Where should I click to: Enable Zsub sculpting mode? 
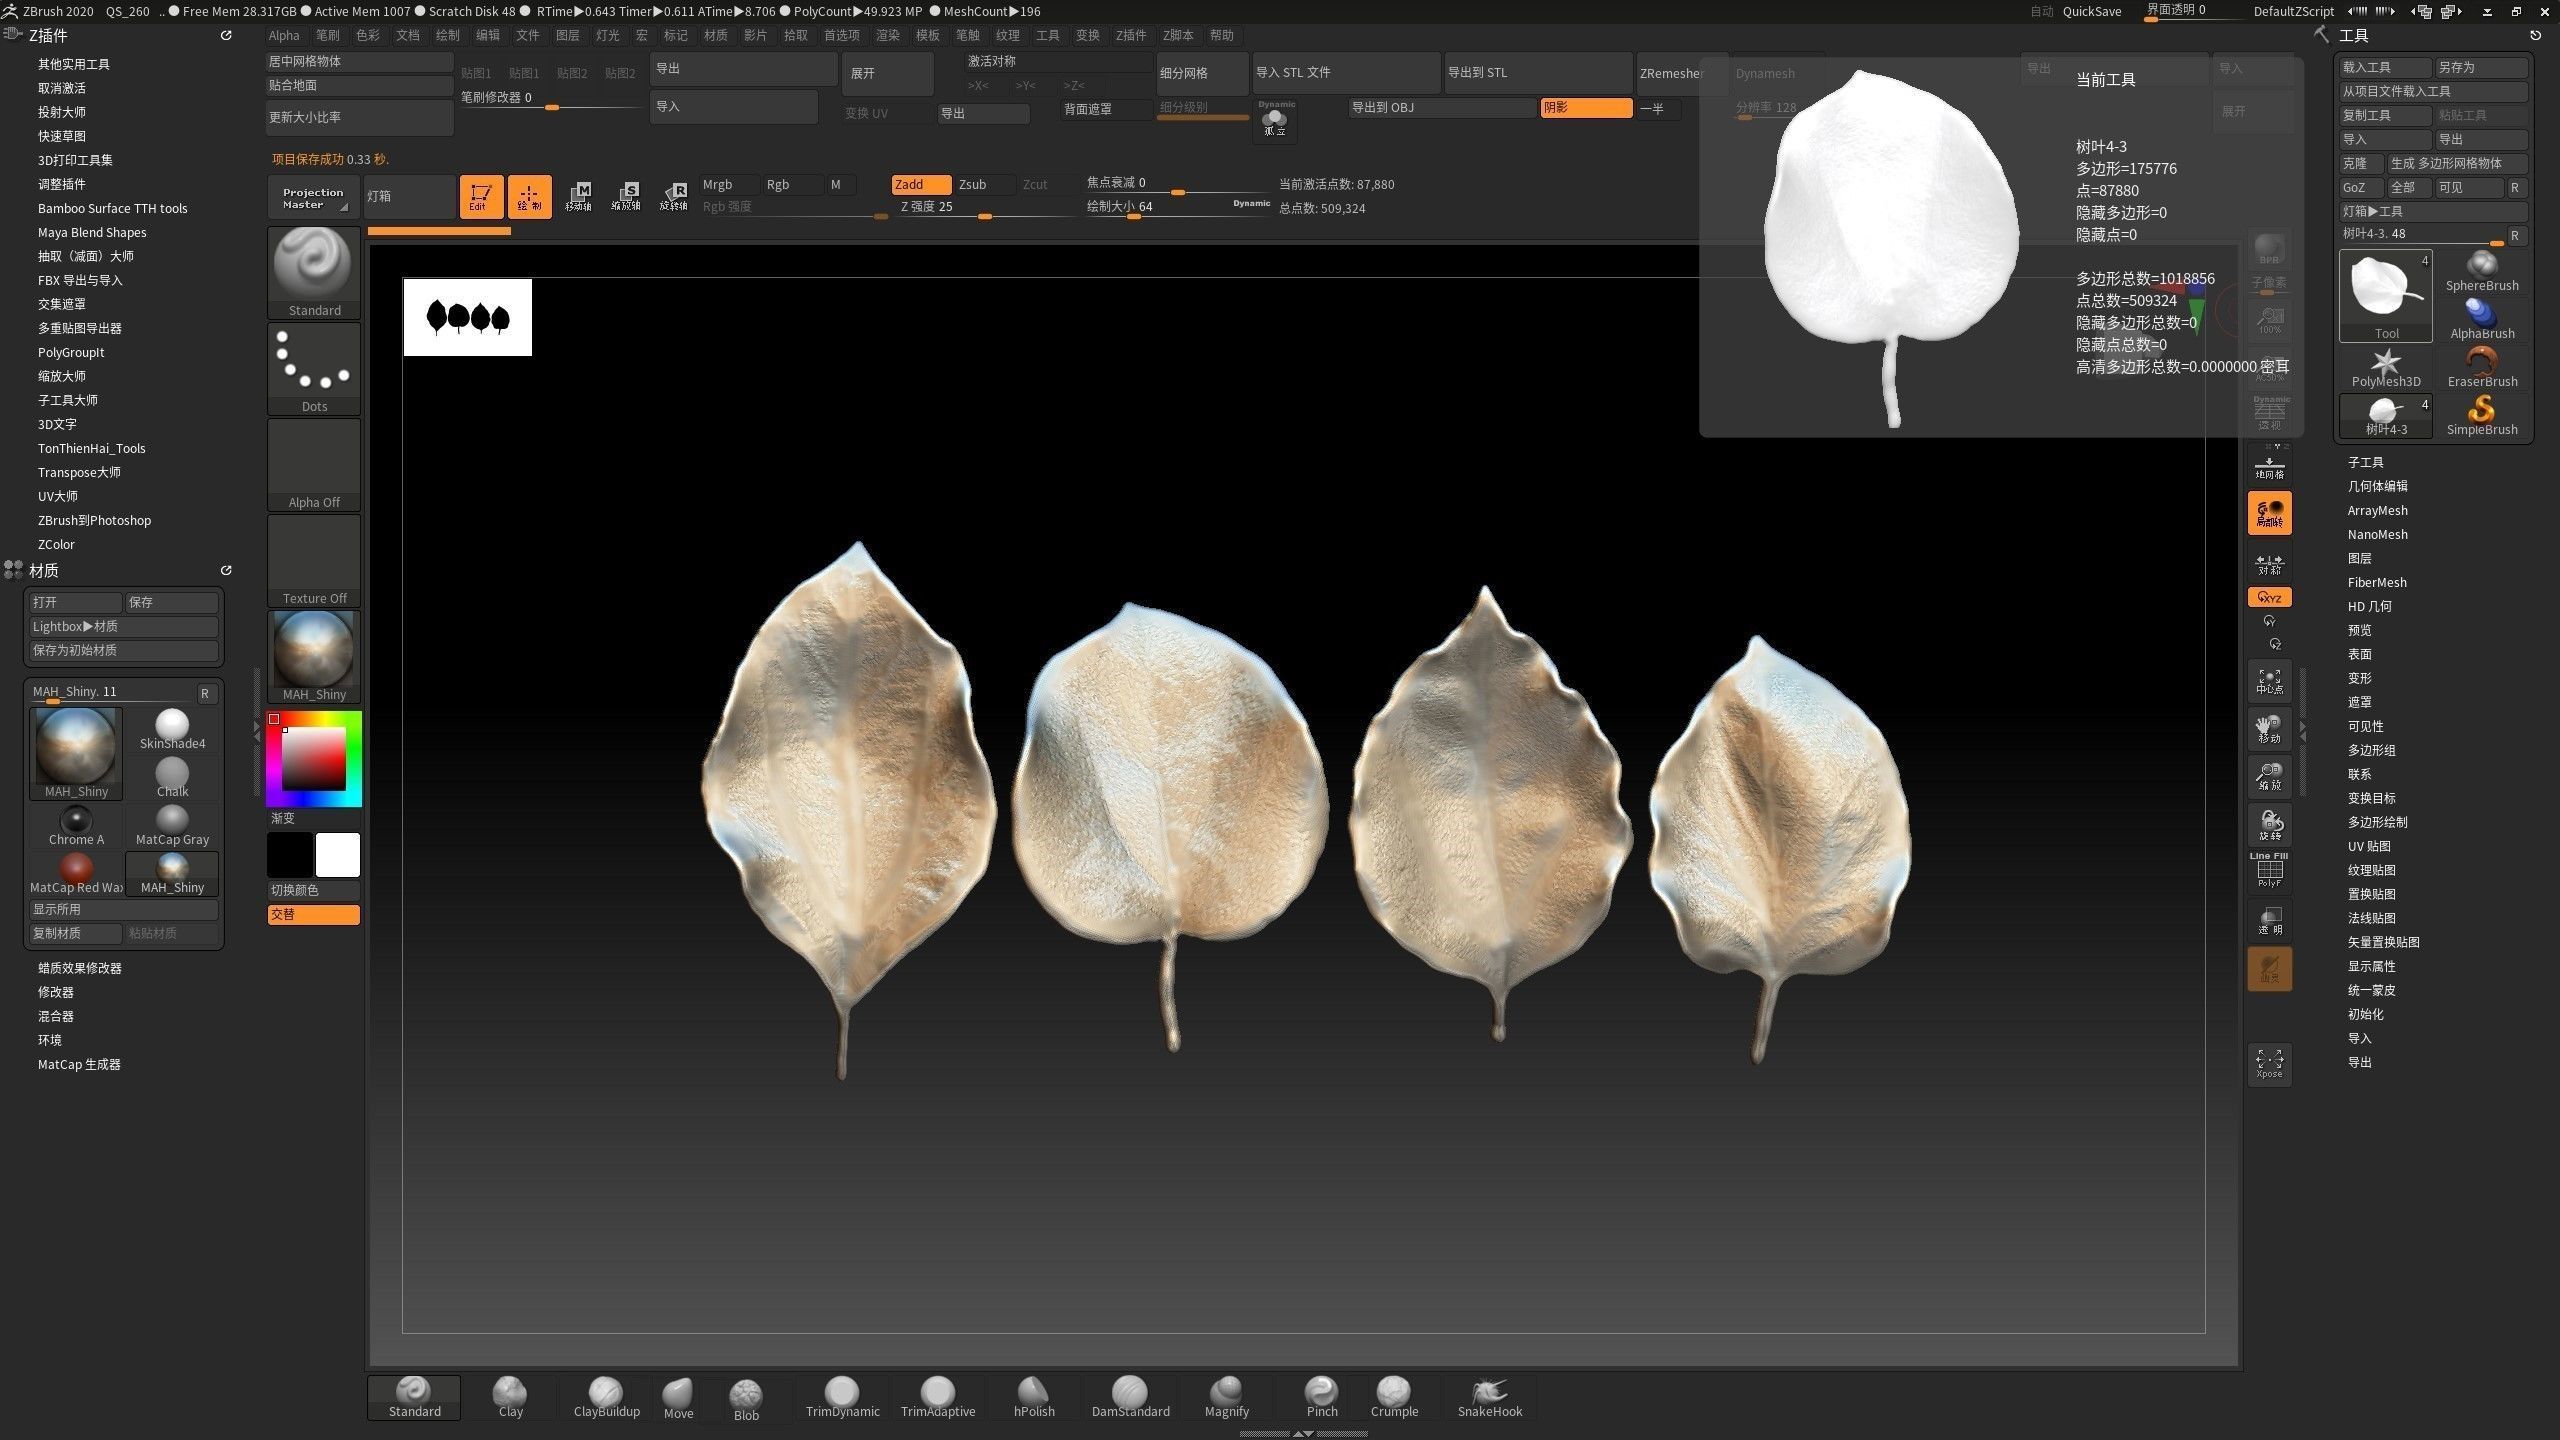click(x=973, y=184)
